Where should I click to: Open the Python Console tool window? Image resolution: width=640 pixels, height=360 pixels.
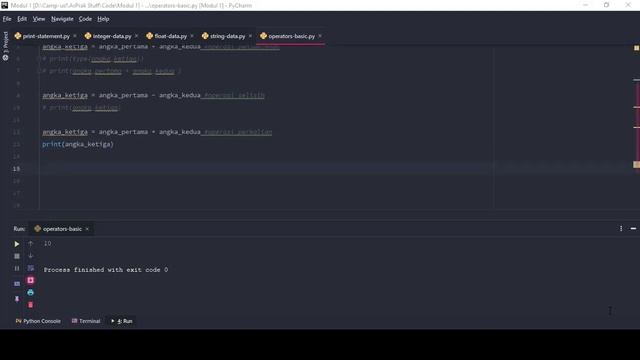[x=38, y=321]
